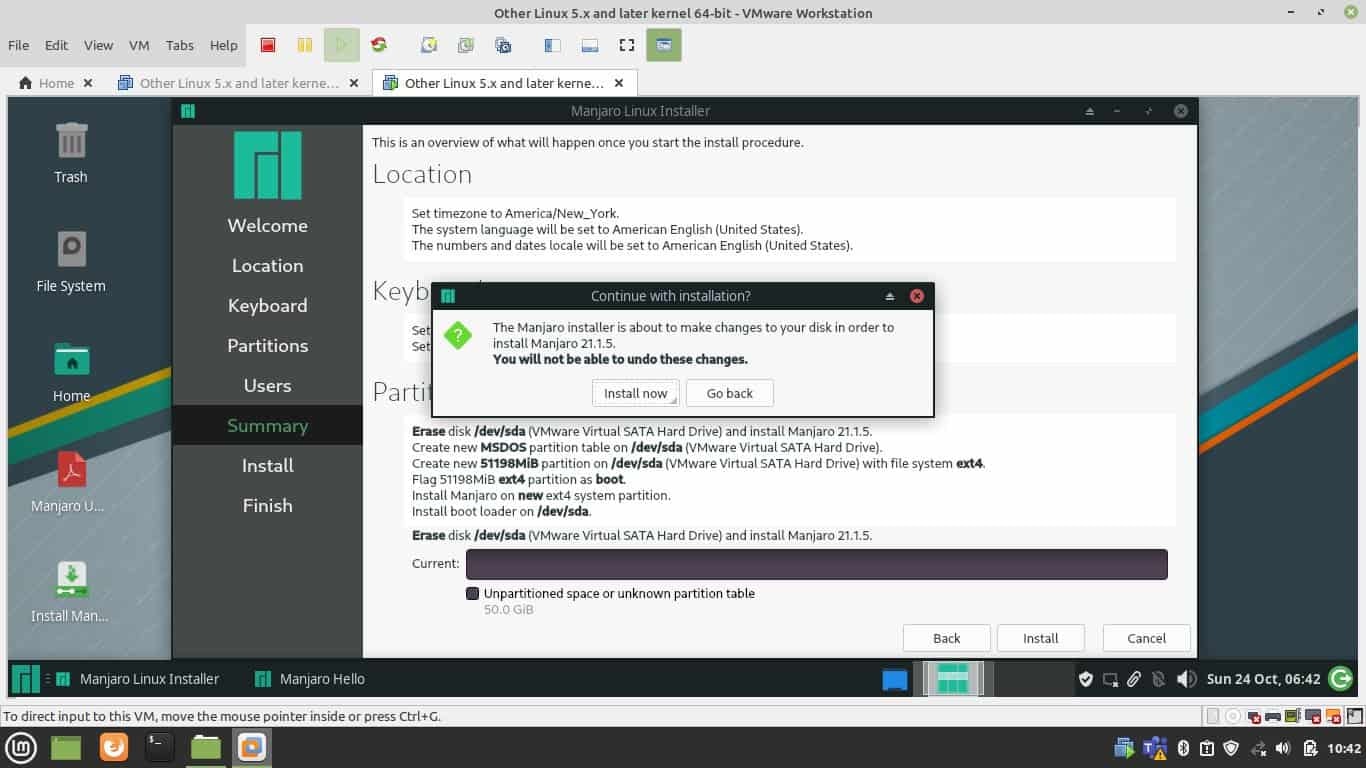
Task: Open the File System desktop icon
Action: coord(71,262)
